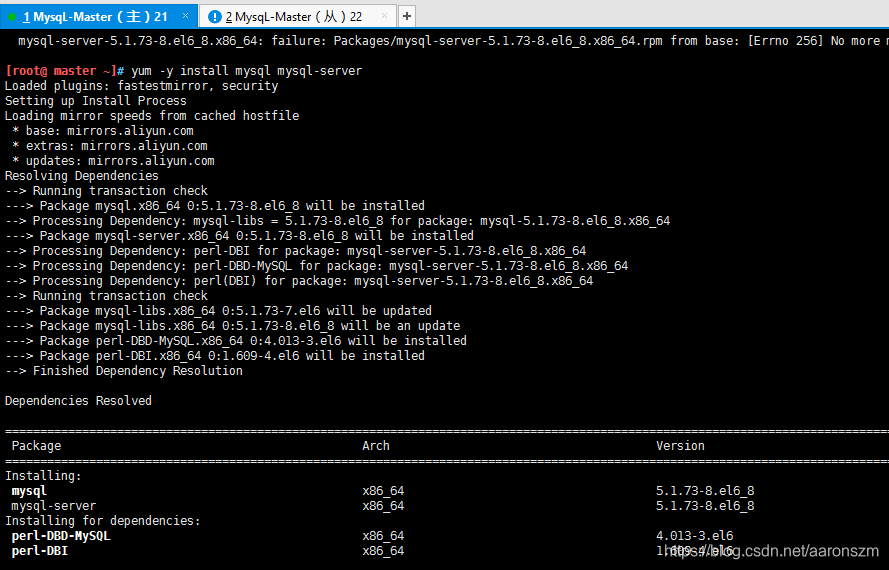889x570 pixels.
Task: Click 'mysql-libs will be an update' line
Action: tap(232, 326)
